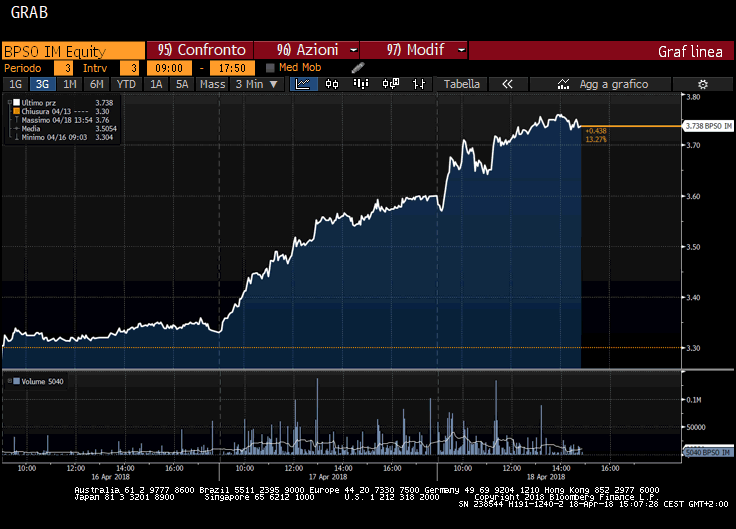Collapse the Volume legend expander

9,381
